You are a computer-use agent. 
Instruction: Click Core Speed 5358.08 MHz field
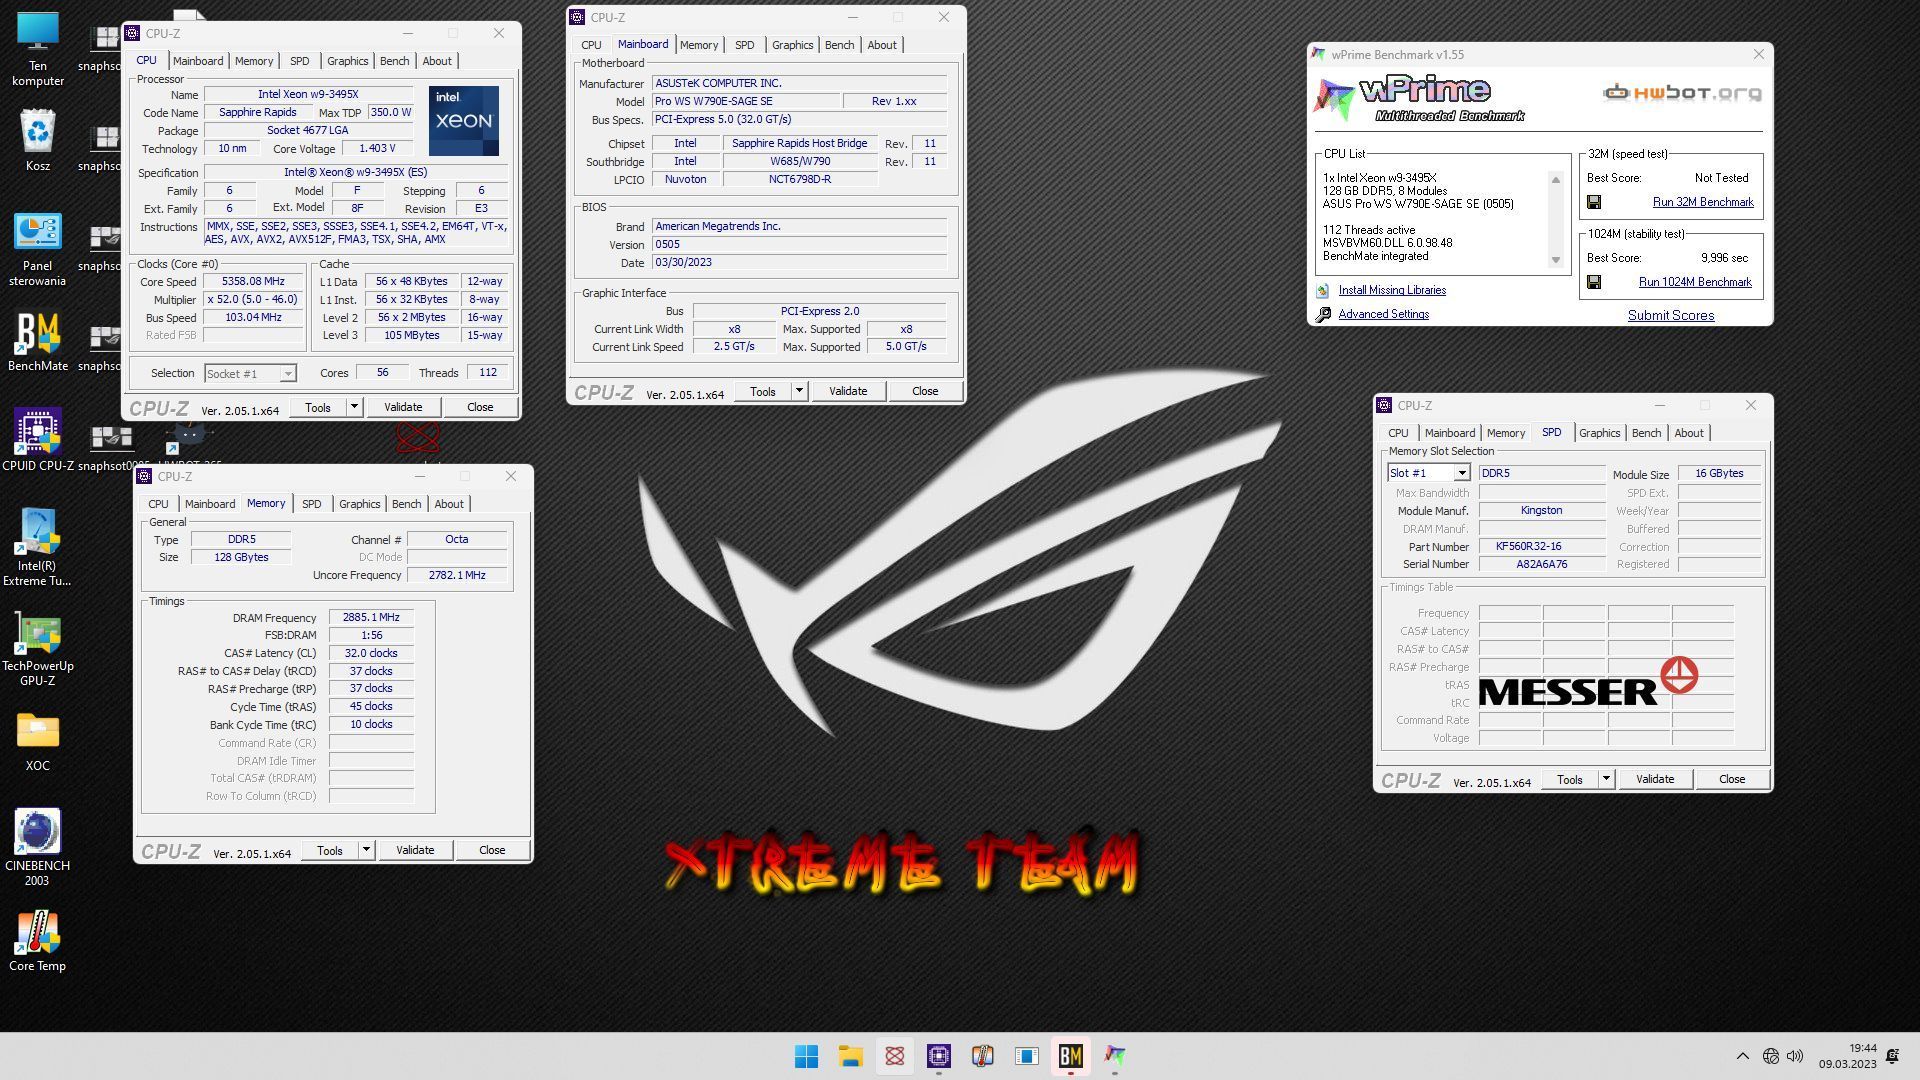coord(253,282)
